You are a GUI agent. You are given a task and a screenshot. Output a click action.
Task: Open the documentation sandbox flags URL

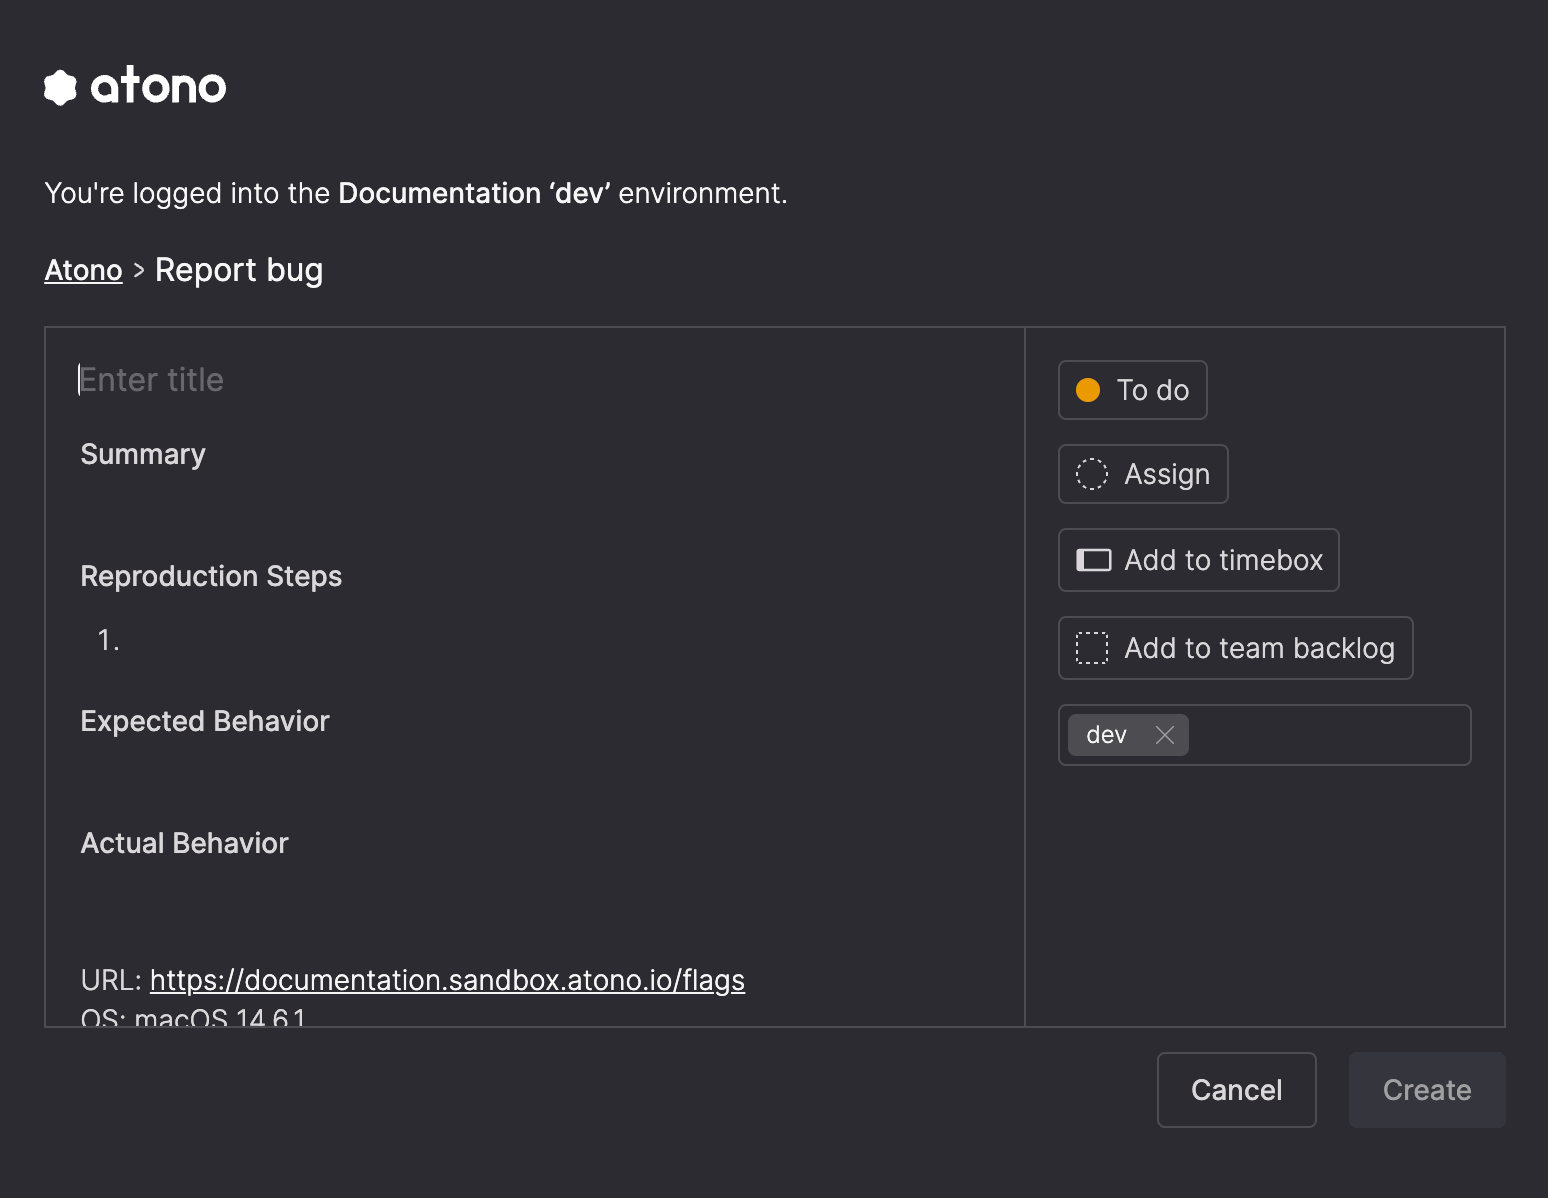[447, 980]
